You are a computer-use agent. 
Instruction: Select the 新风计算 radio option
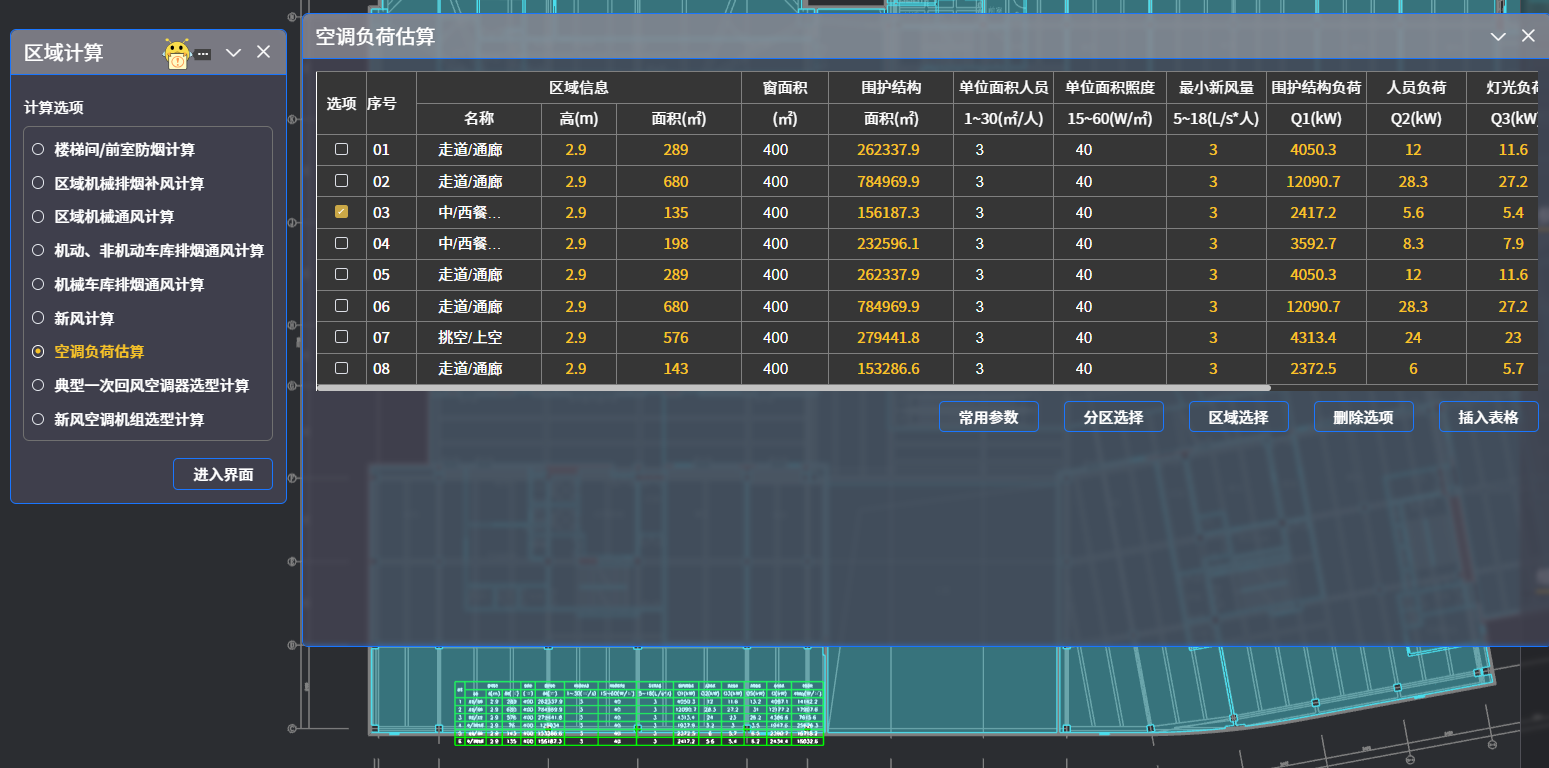click(x=38, y=318)
